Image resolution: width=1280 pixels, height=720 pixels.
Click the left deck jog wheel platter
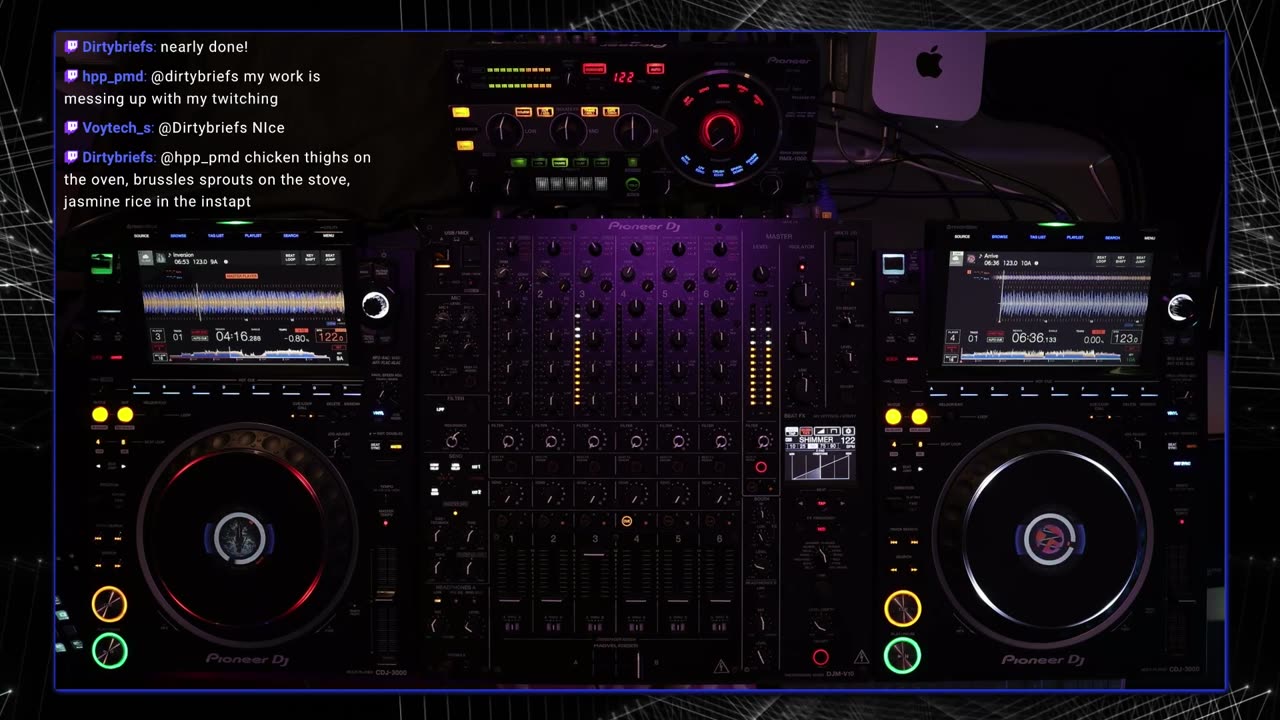pyautogui.click(x=240, y=538)
